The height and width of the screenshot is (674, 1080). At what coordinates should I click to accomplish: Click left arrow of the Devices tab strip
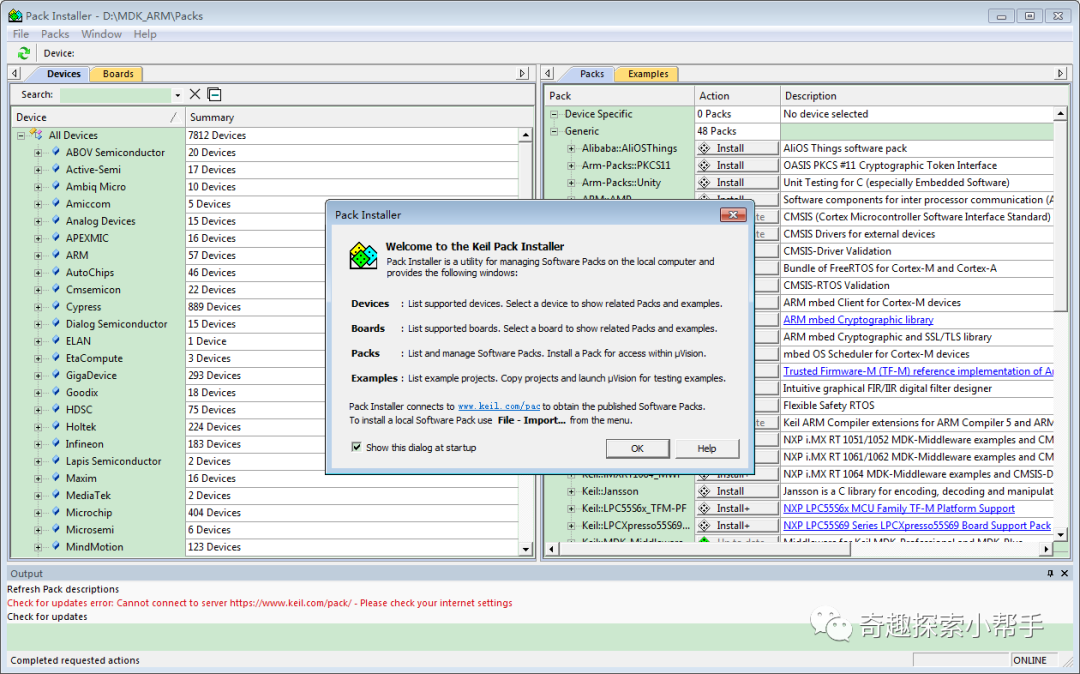click(x=14, y=73)
